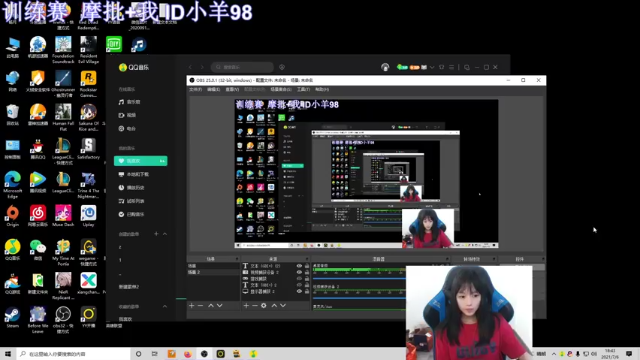Open the Sources dock header dropdown

307,259
